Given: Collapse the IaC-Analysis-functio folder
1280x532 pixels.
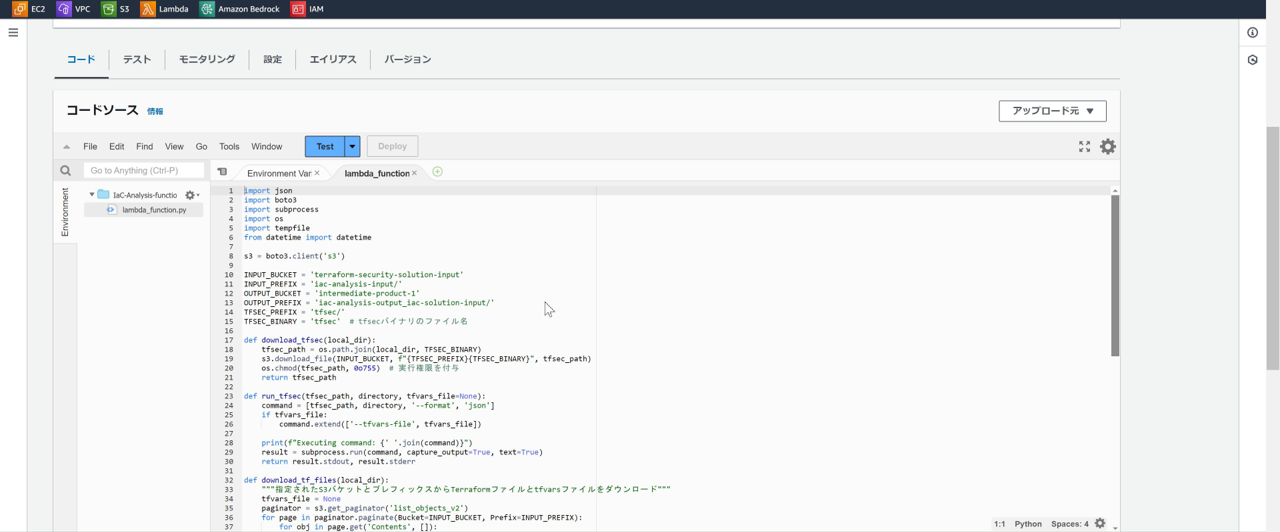Looking at the screenshot, I should (91, 195).
